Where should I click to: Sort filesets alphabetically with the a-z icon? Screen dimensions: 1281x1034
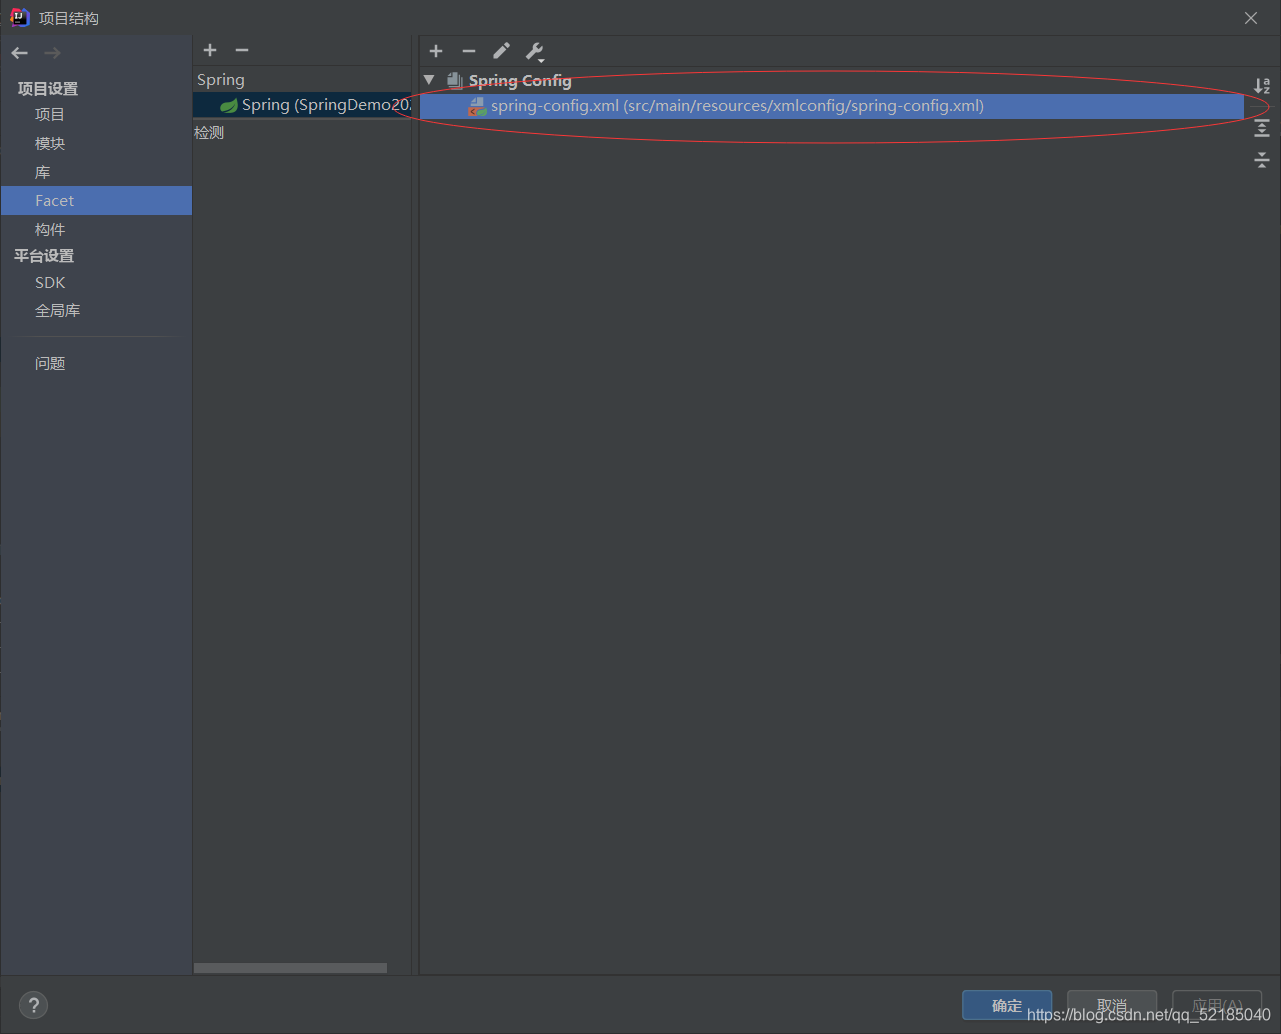click(x=1261, y=86)
